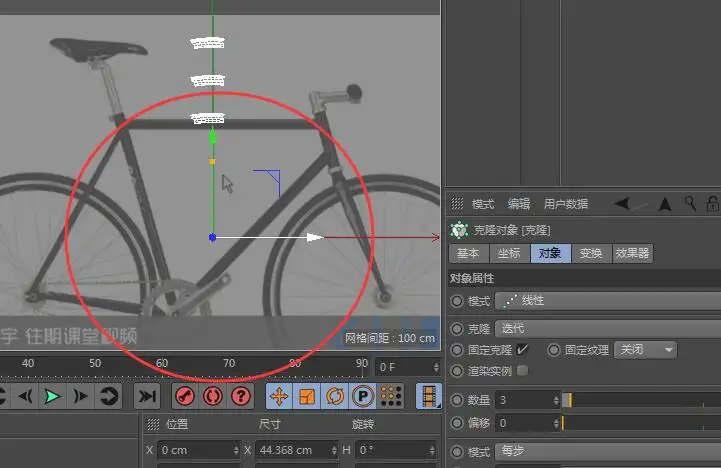Click the orange handle on Y axis
This screenshot has height=468, width=721.
[x=212, y=161]
